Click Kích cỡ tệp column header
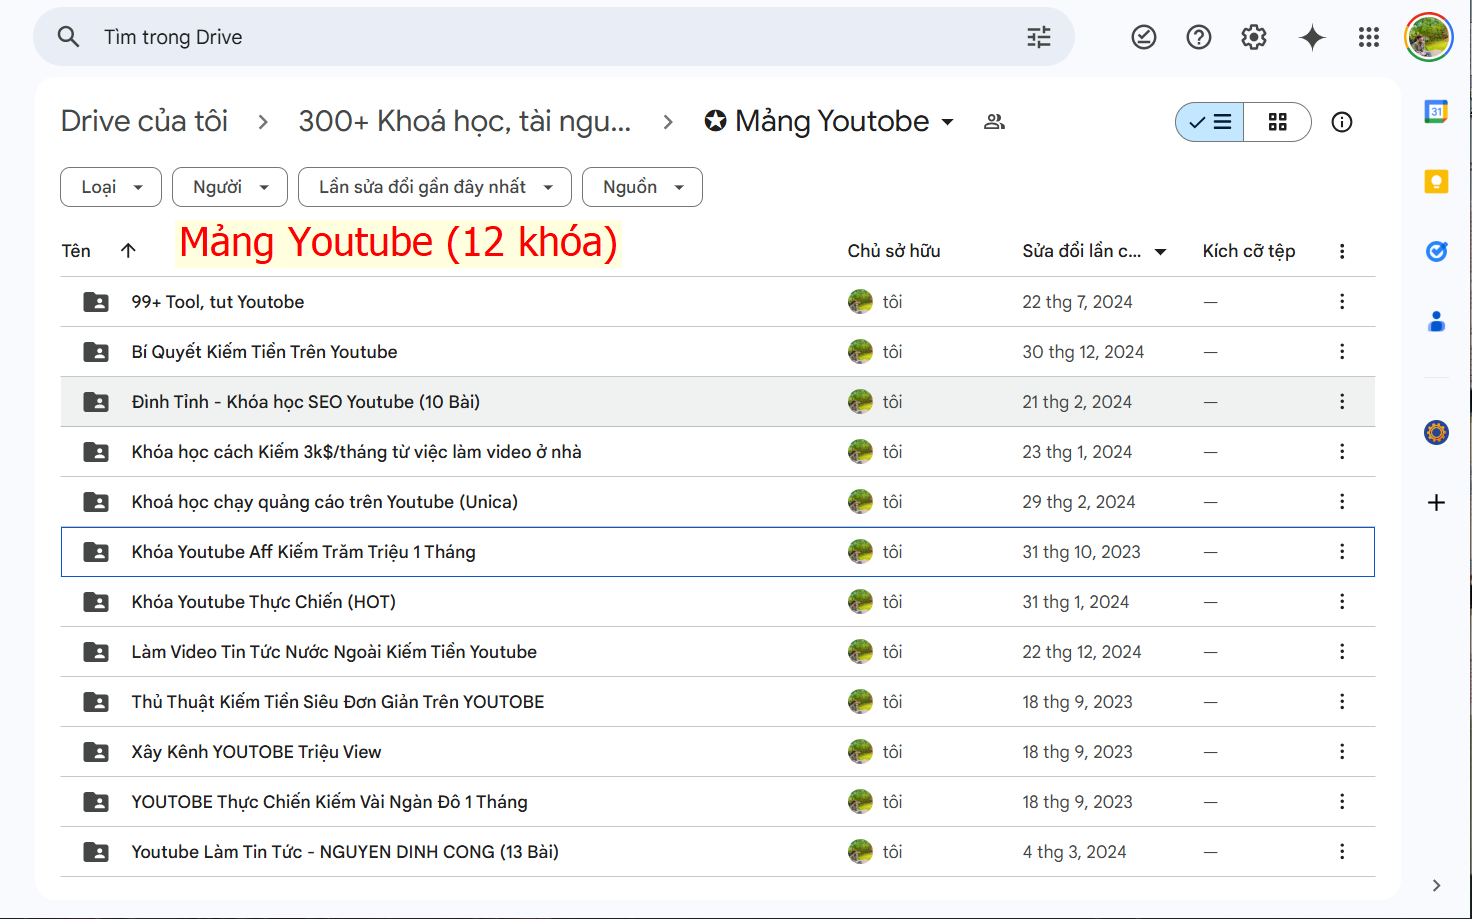This screenshot has width=1472, height=919. pyautogui.click(x=1249, y=251)
